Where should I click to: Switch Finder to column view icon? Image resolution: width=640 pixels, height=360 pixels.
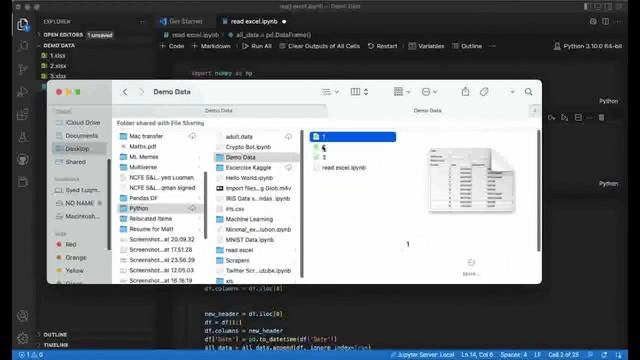tap(356, 92)
